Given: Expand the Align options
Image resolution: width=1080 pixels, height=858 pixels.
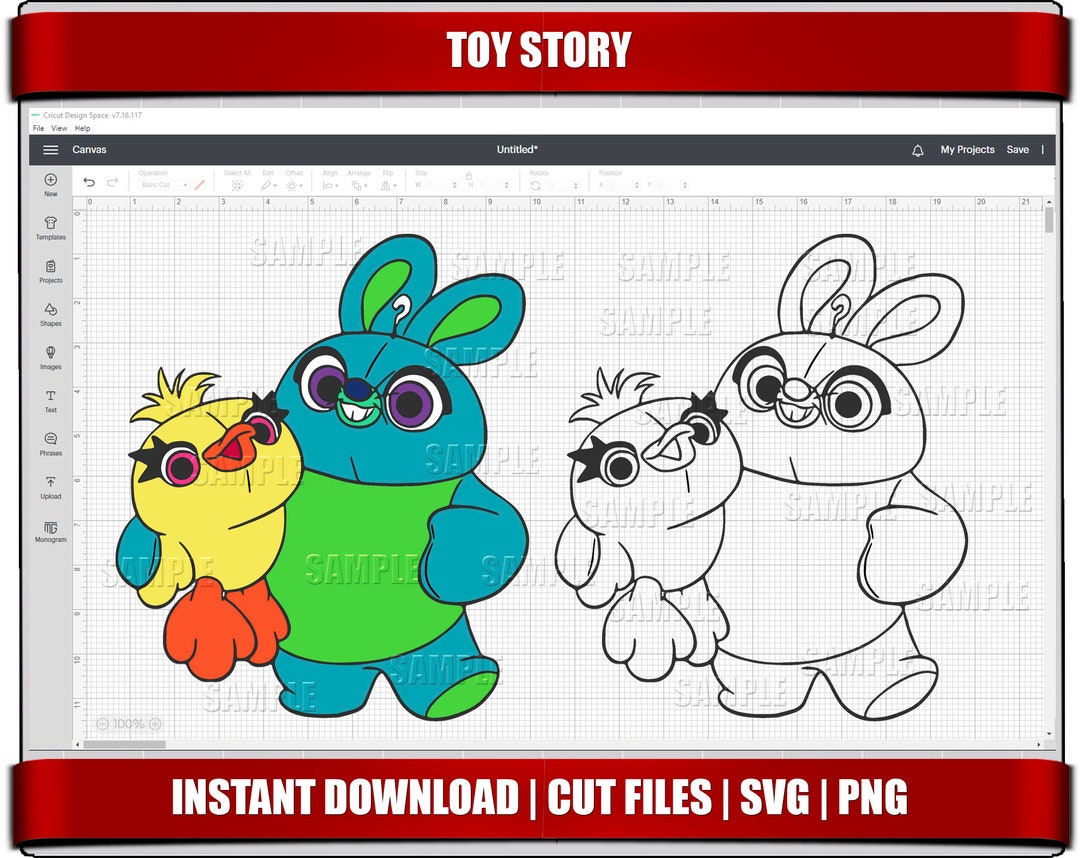Looking at the screenshot, I should click(330, 185).
